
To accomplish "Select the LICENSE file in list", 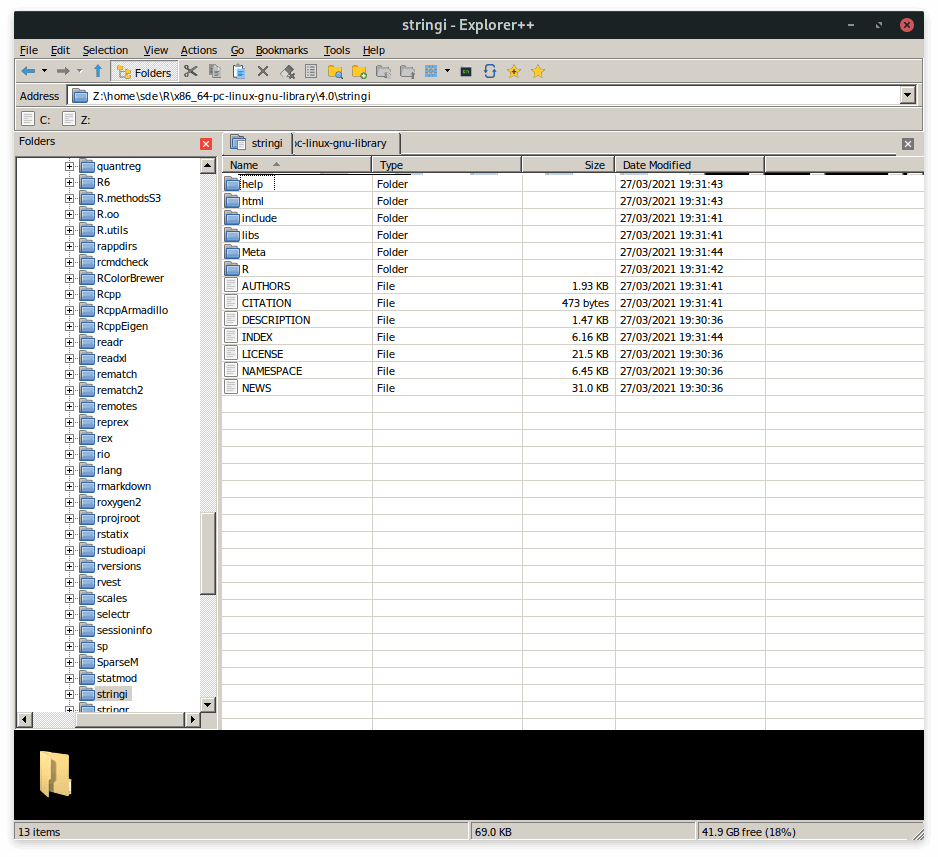I will tap(262, 354).
